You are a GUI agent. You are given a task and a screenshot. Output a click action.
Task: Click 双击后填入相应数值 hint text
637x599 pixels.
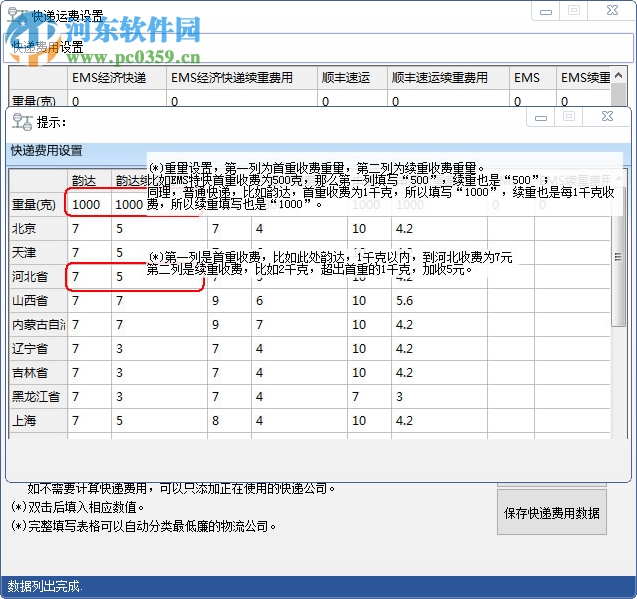point(78,508)
